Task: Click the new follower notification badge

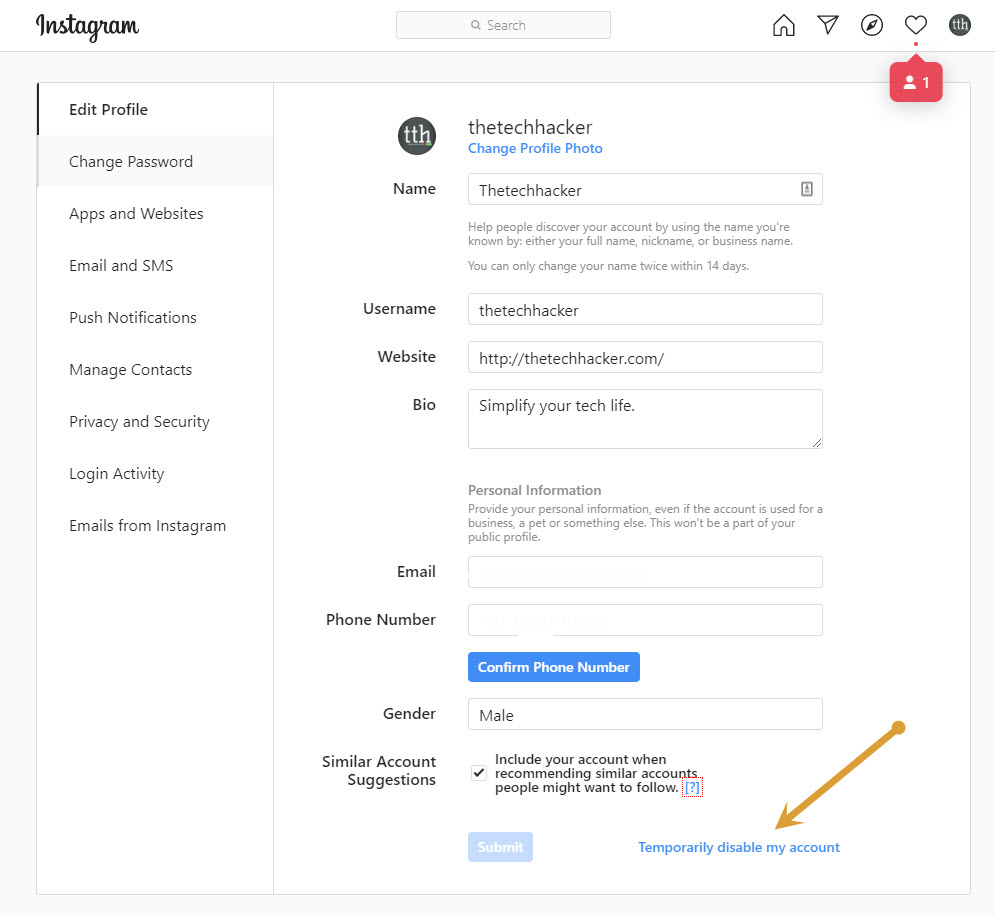Action: click(916, 82)
